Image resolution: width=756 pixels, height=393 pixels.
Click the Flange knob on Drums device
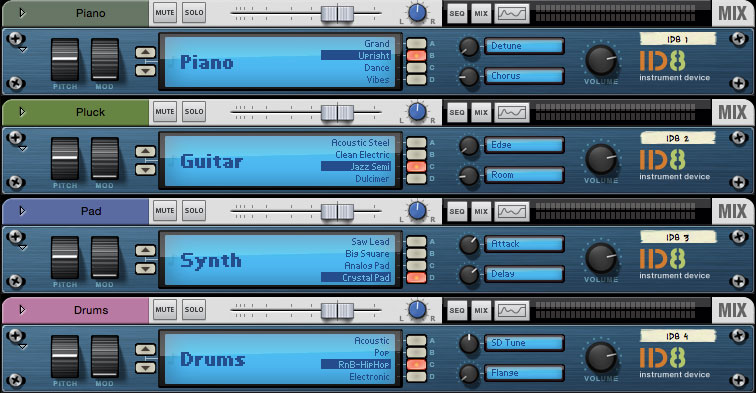pos(469,373)
